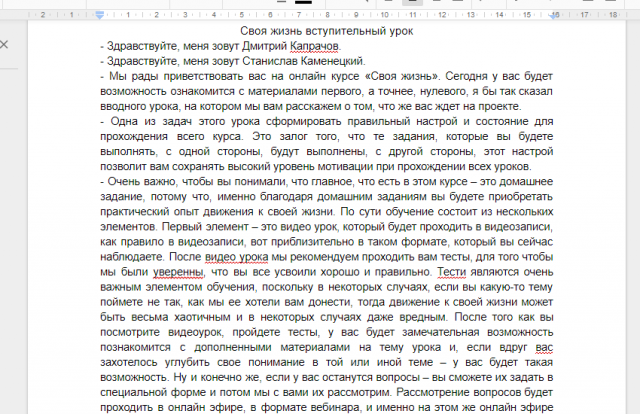640x414 pixels.
Task: Click the title line 'Своя жизнь вступительный урок'
Action: pyautogui.click(x=327, y=31)
